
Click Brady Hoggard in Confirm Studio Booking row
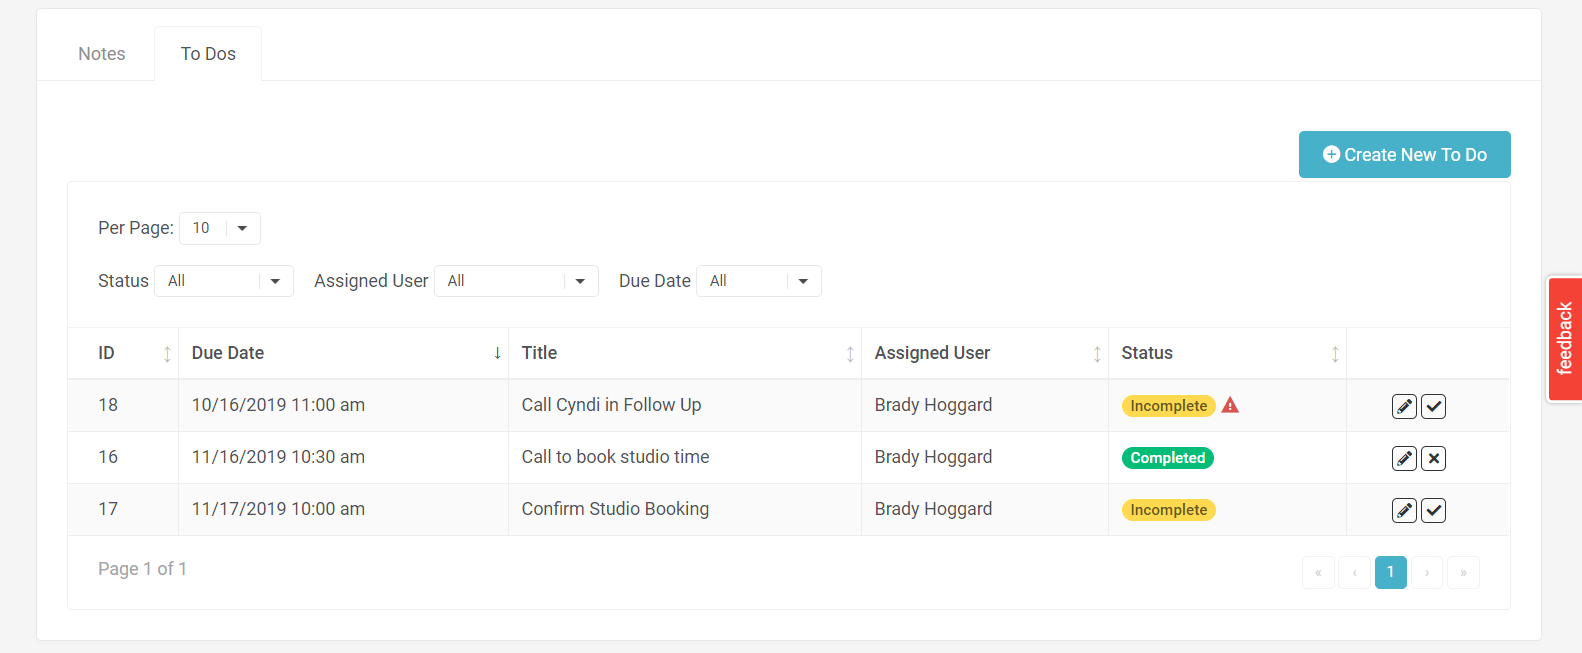933,509
